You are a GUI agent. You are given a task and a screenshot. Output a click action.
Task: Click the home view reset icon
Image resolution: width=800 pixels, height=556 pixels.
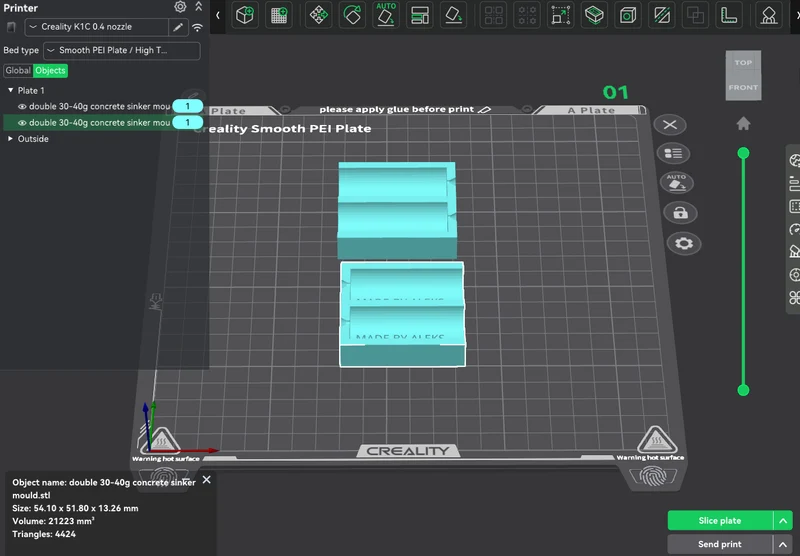coord(743,123)
